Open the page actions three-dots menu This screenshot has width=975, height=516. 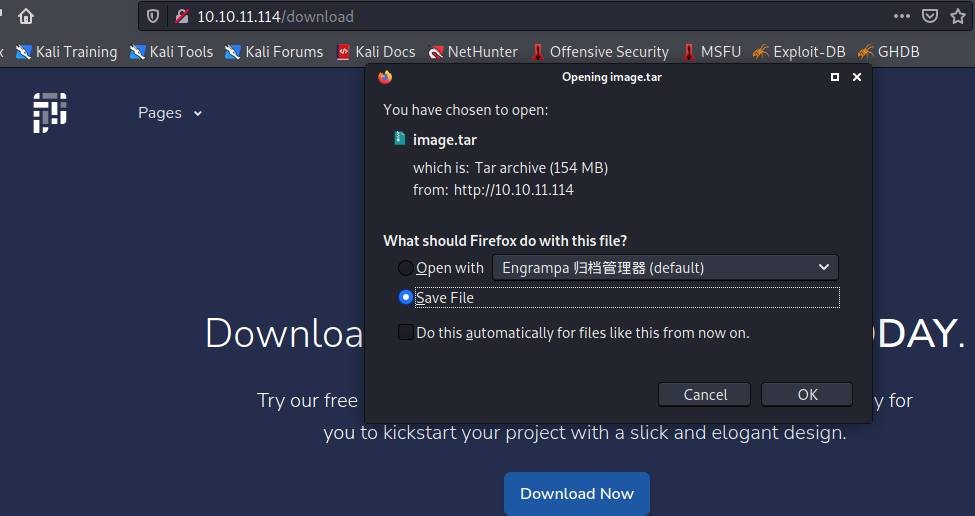(x=902, y=16)
